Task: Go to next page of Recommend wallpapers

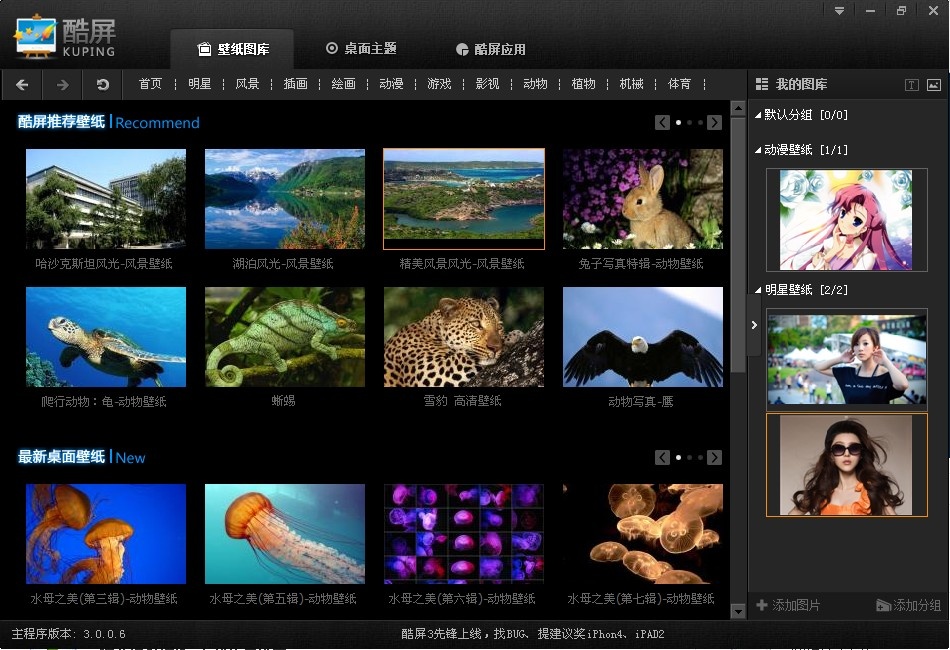Action: (714, 122)
